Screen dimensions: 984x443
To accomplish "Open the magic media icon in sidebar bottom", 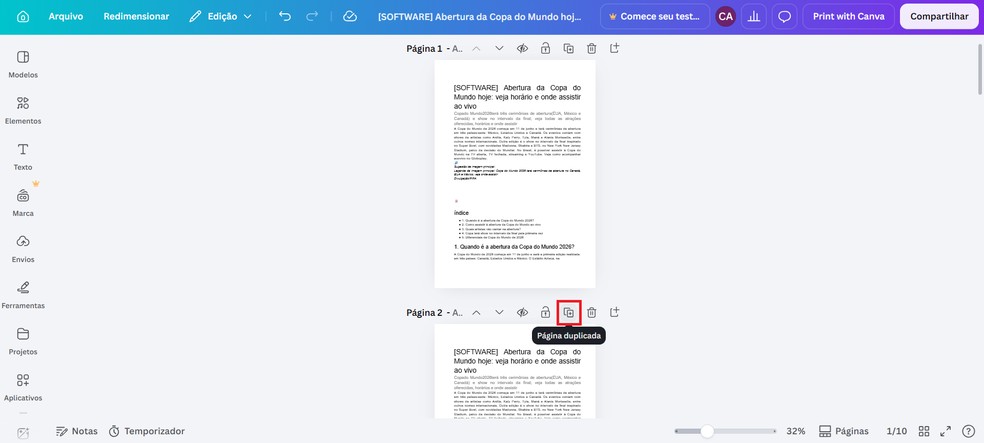I will click(23, 432).
